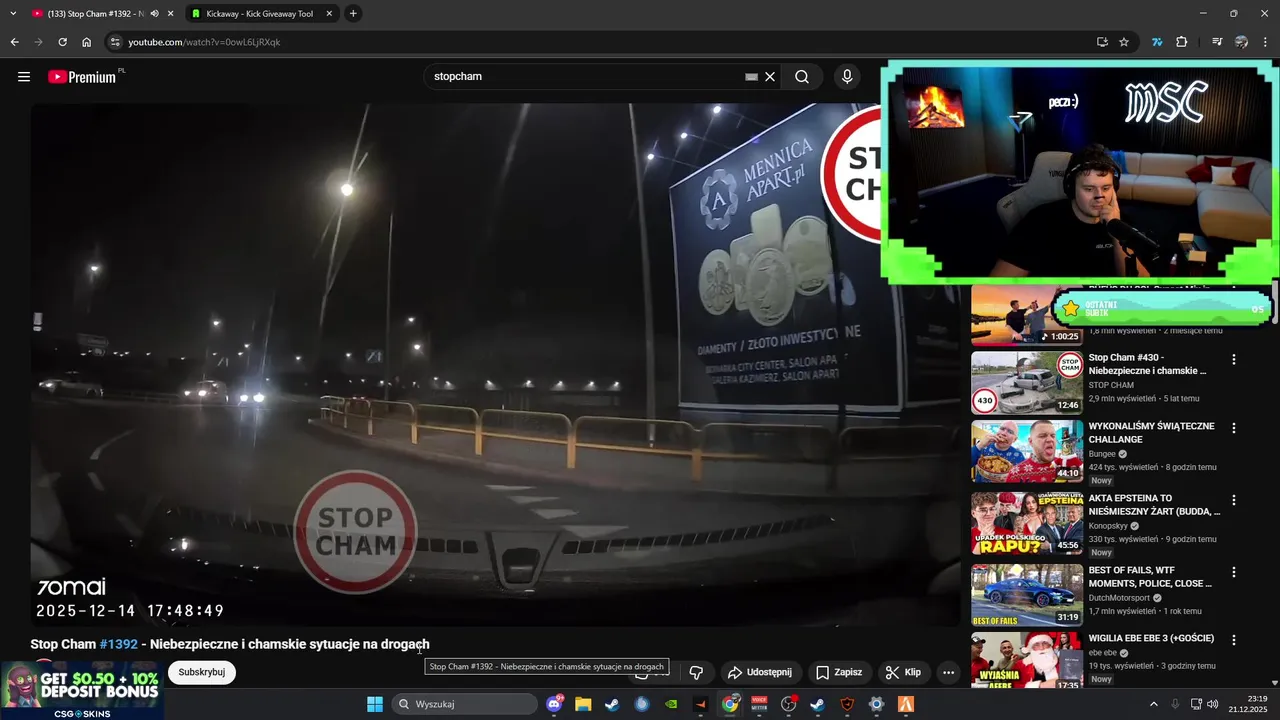Open options for the ebe ebe video
The height and width of the screenshot is (720, 1280).
[1234, 640]
